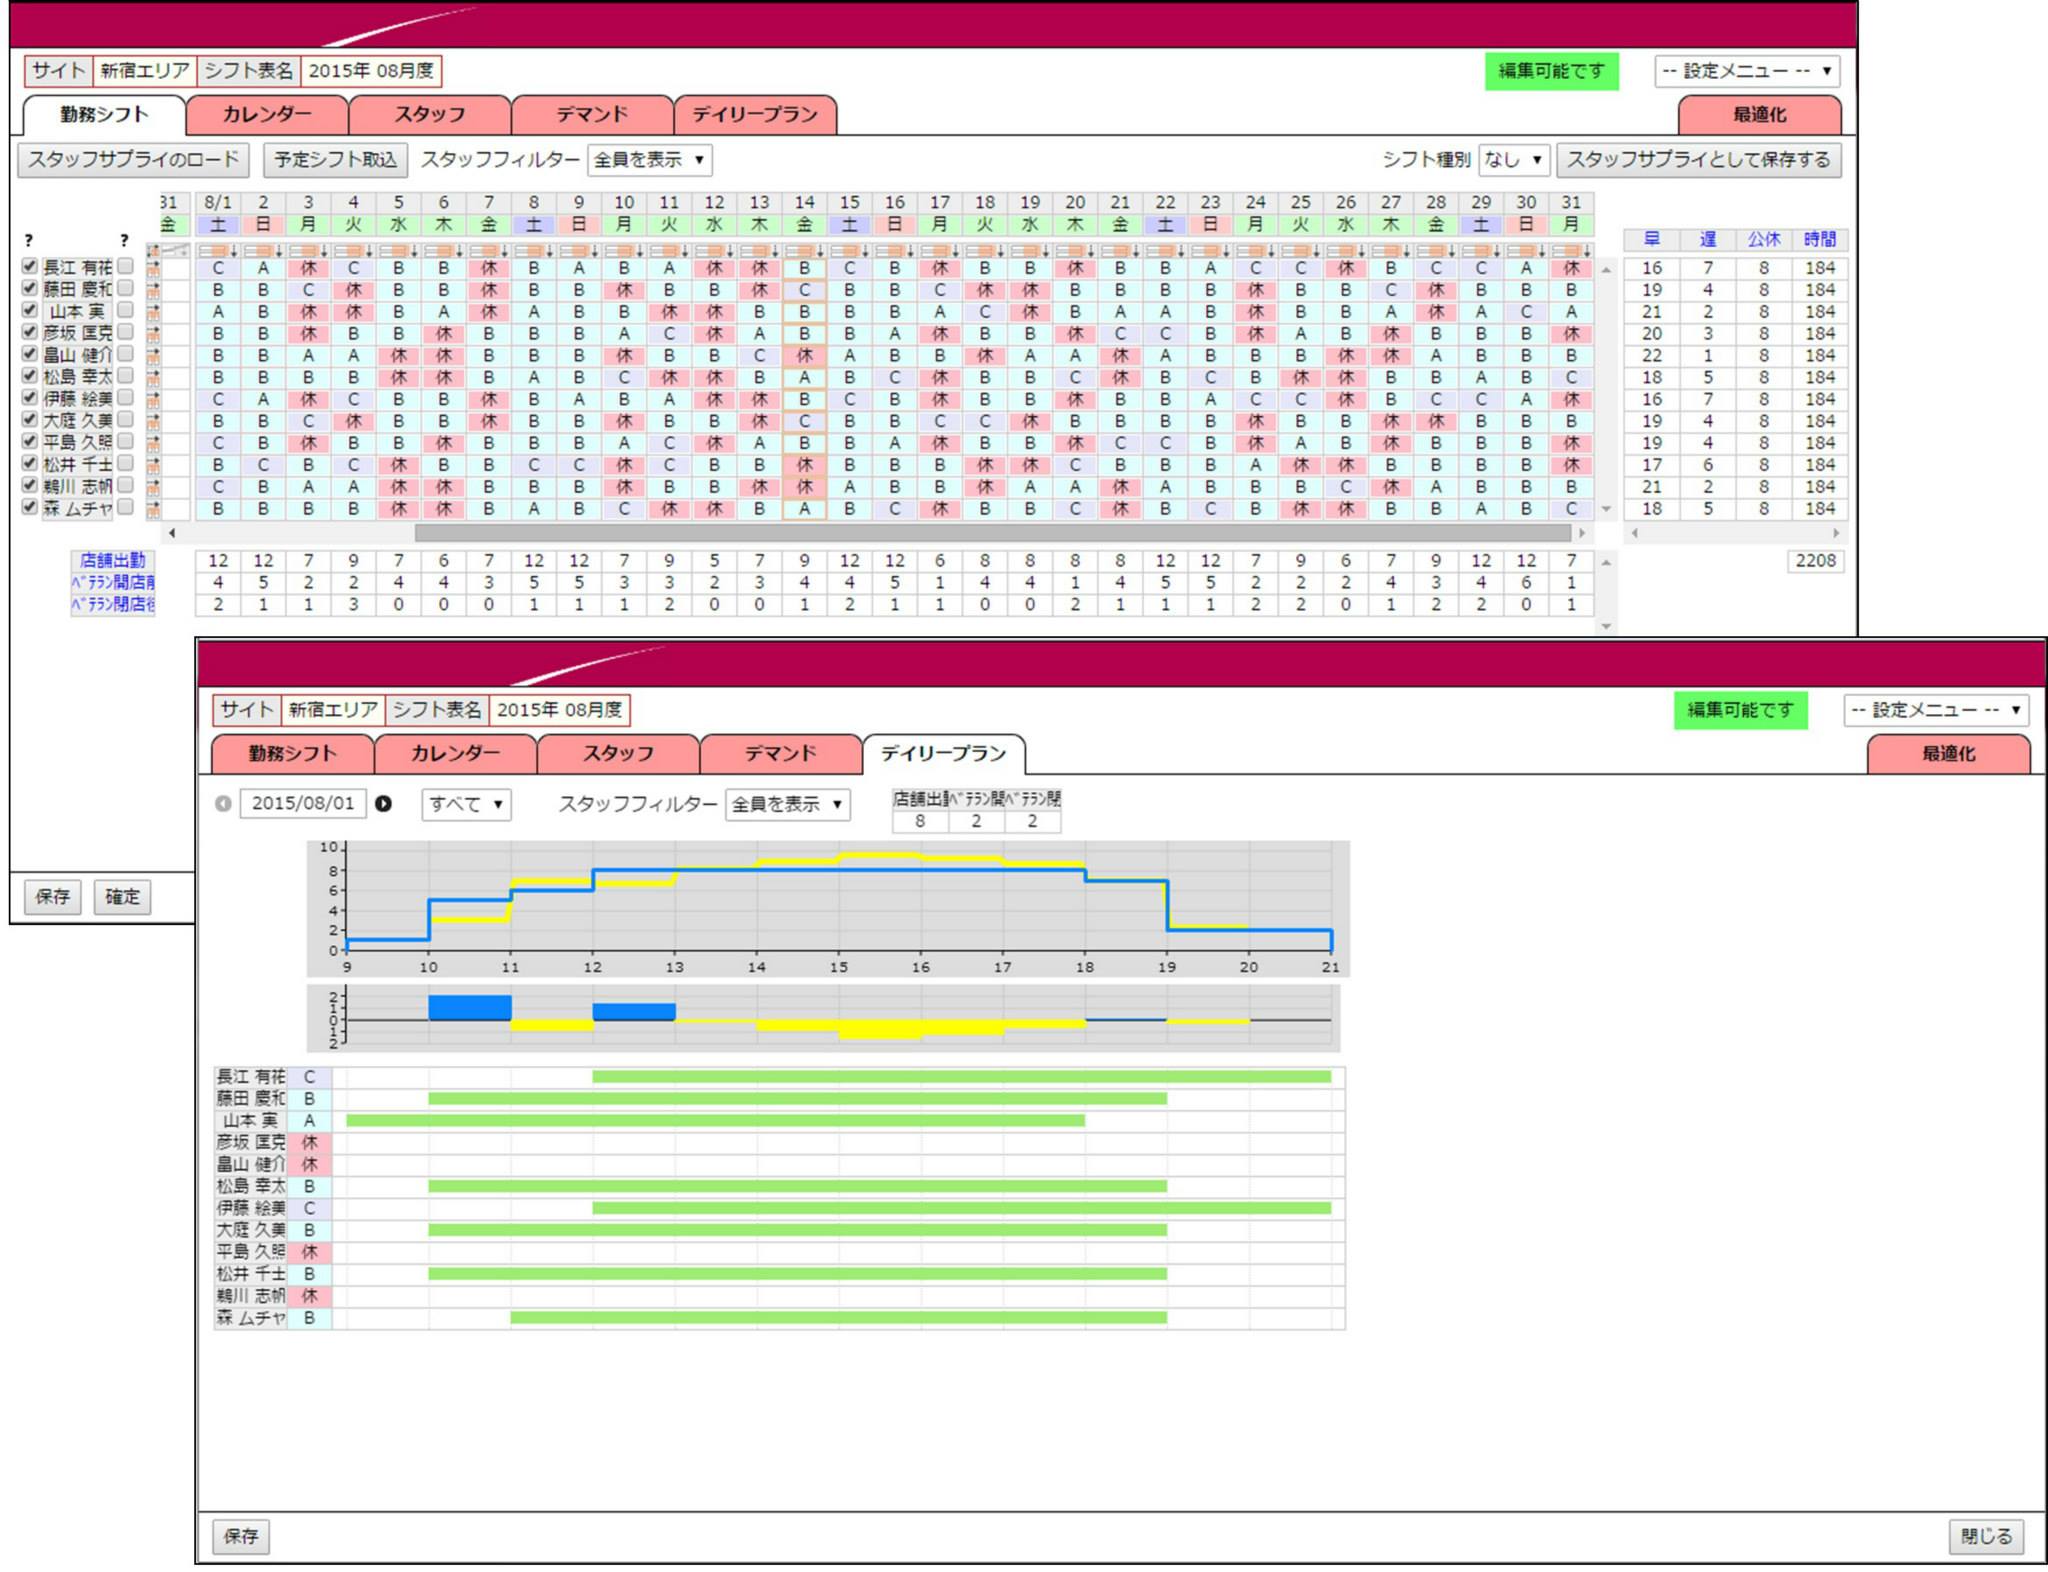Viewport: 2048px width, 1572px height.
Task: Click column sort icon under date 20
Action: (1075, 250)
